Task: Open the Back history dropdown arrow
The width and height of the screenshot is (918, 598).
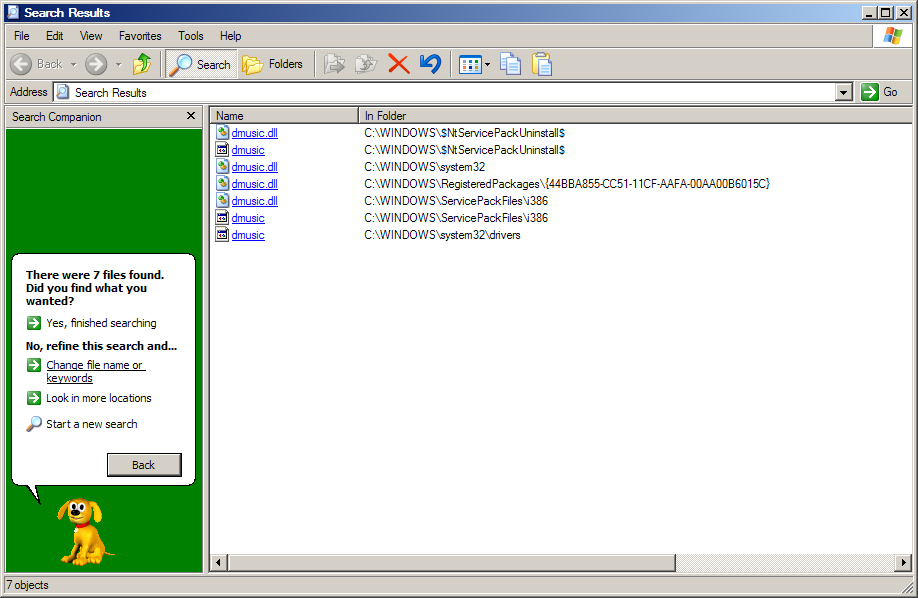Action: 74,64
